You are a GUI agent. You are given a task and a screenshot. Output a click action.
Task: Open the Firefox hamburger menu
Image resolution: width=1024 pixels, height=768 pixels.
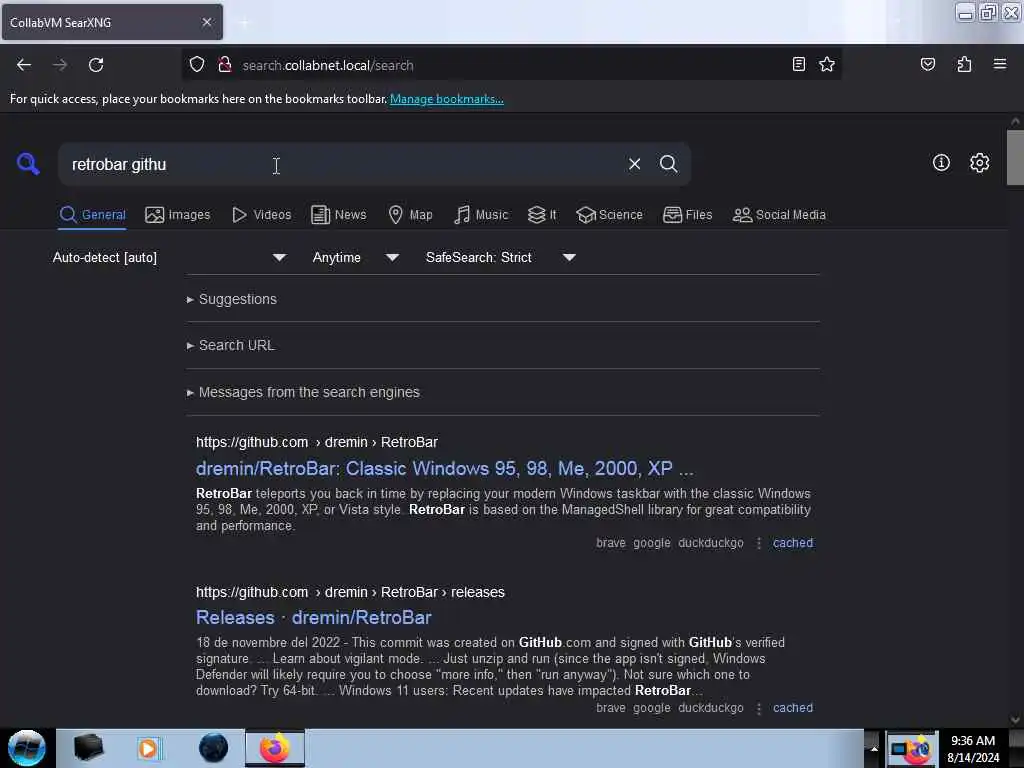[x=999, y=64]
